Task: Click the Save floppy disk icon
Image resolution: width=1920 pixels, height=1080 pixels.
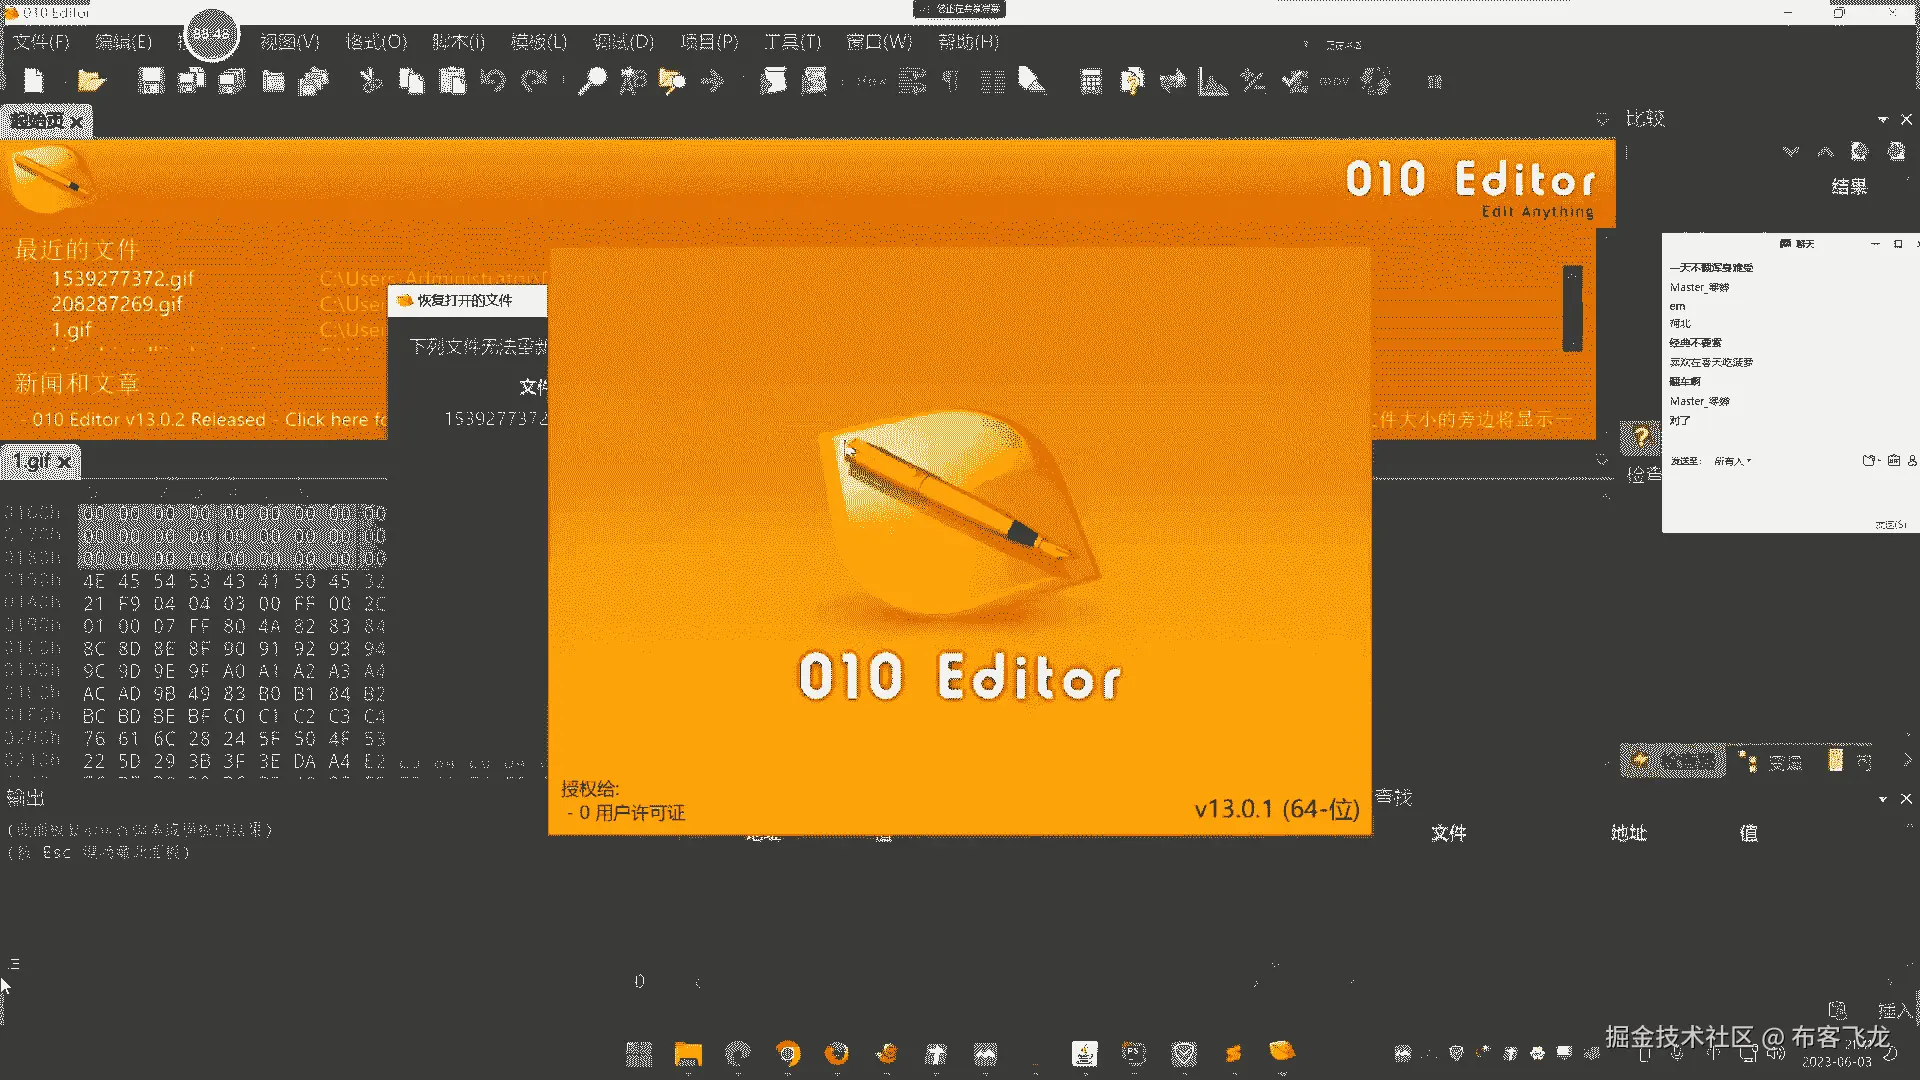Action: pos(151,81)
